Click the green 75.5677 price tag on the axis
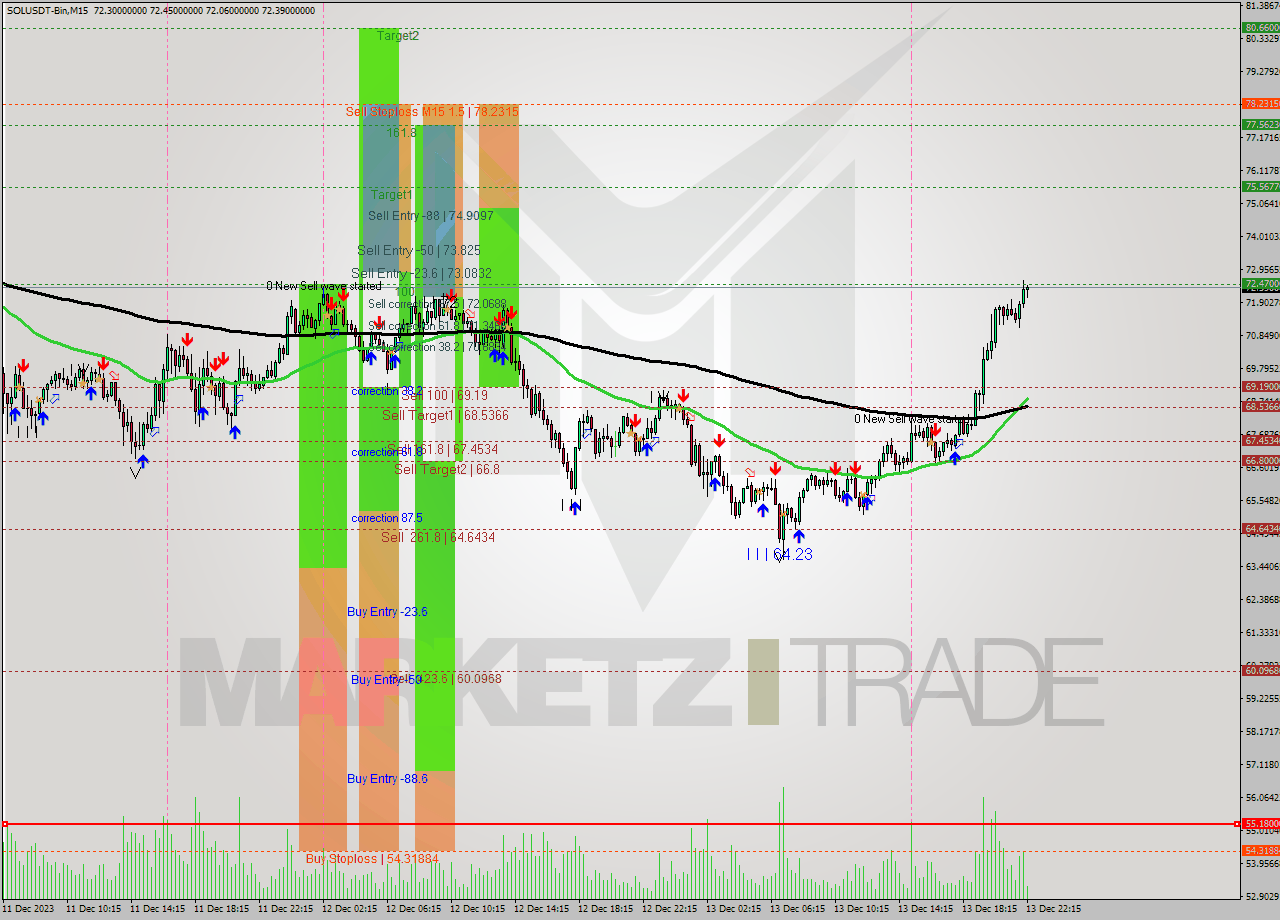This screenshot has width=1280, height=920. click(x=1261, y=186)
